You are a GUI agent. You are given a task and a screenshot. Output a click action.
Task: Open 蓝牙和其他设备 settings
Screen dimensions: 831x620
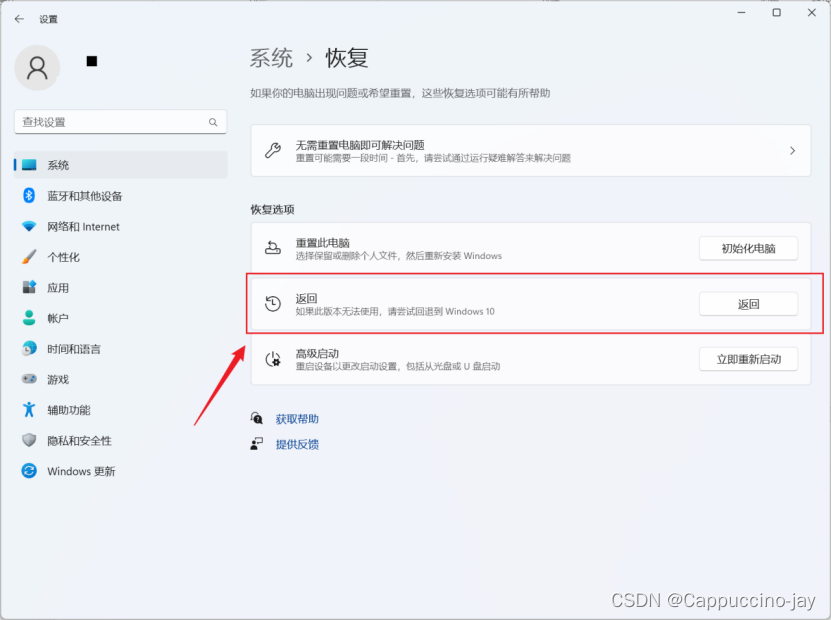click(121, 196)
